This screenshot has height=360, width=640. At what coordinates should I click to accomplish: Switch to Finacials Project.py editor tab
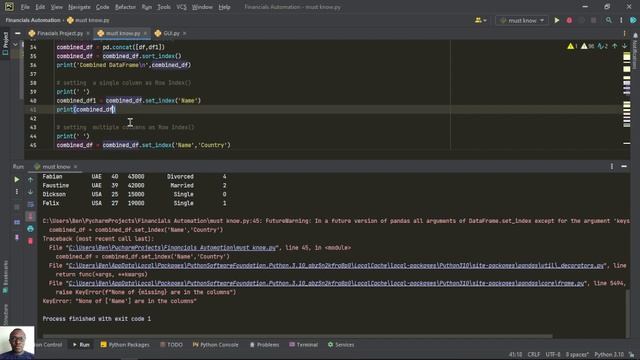click(x=60, y=33)
